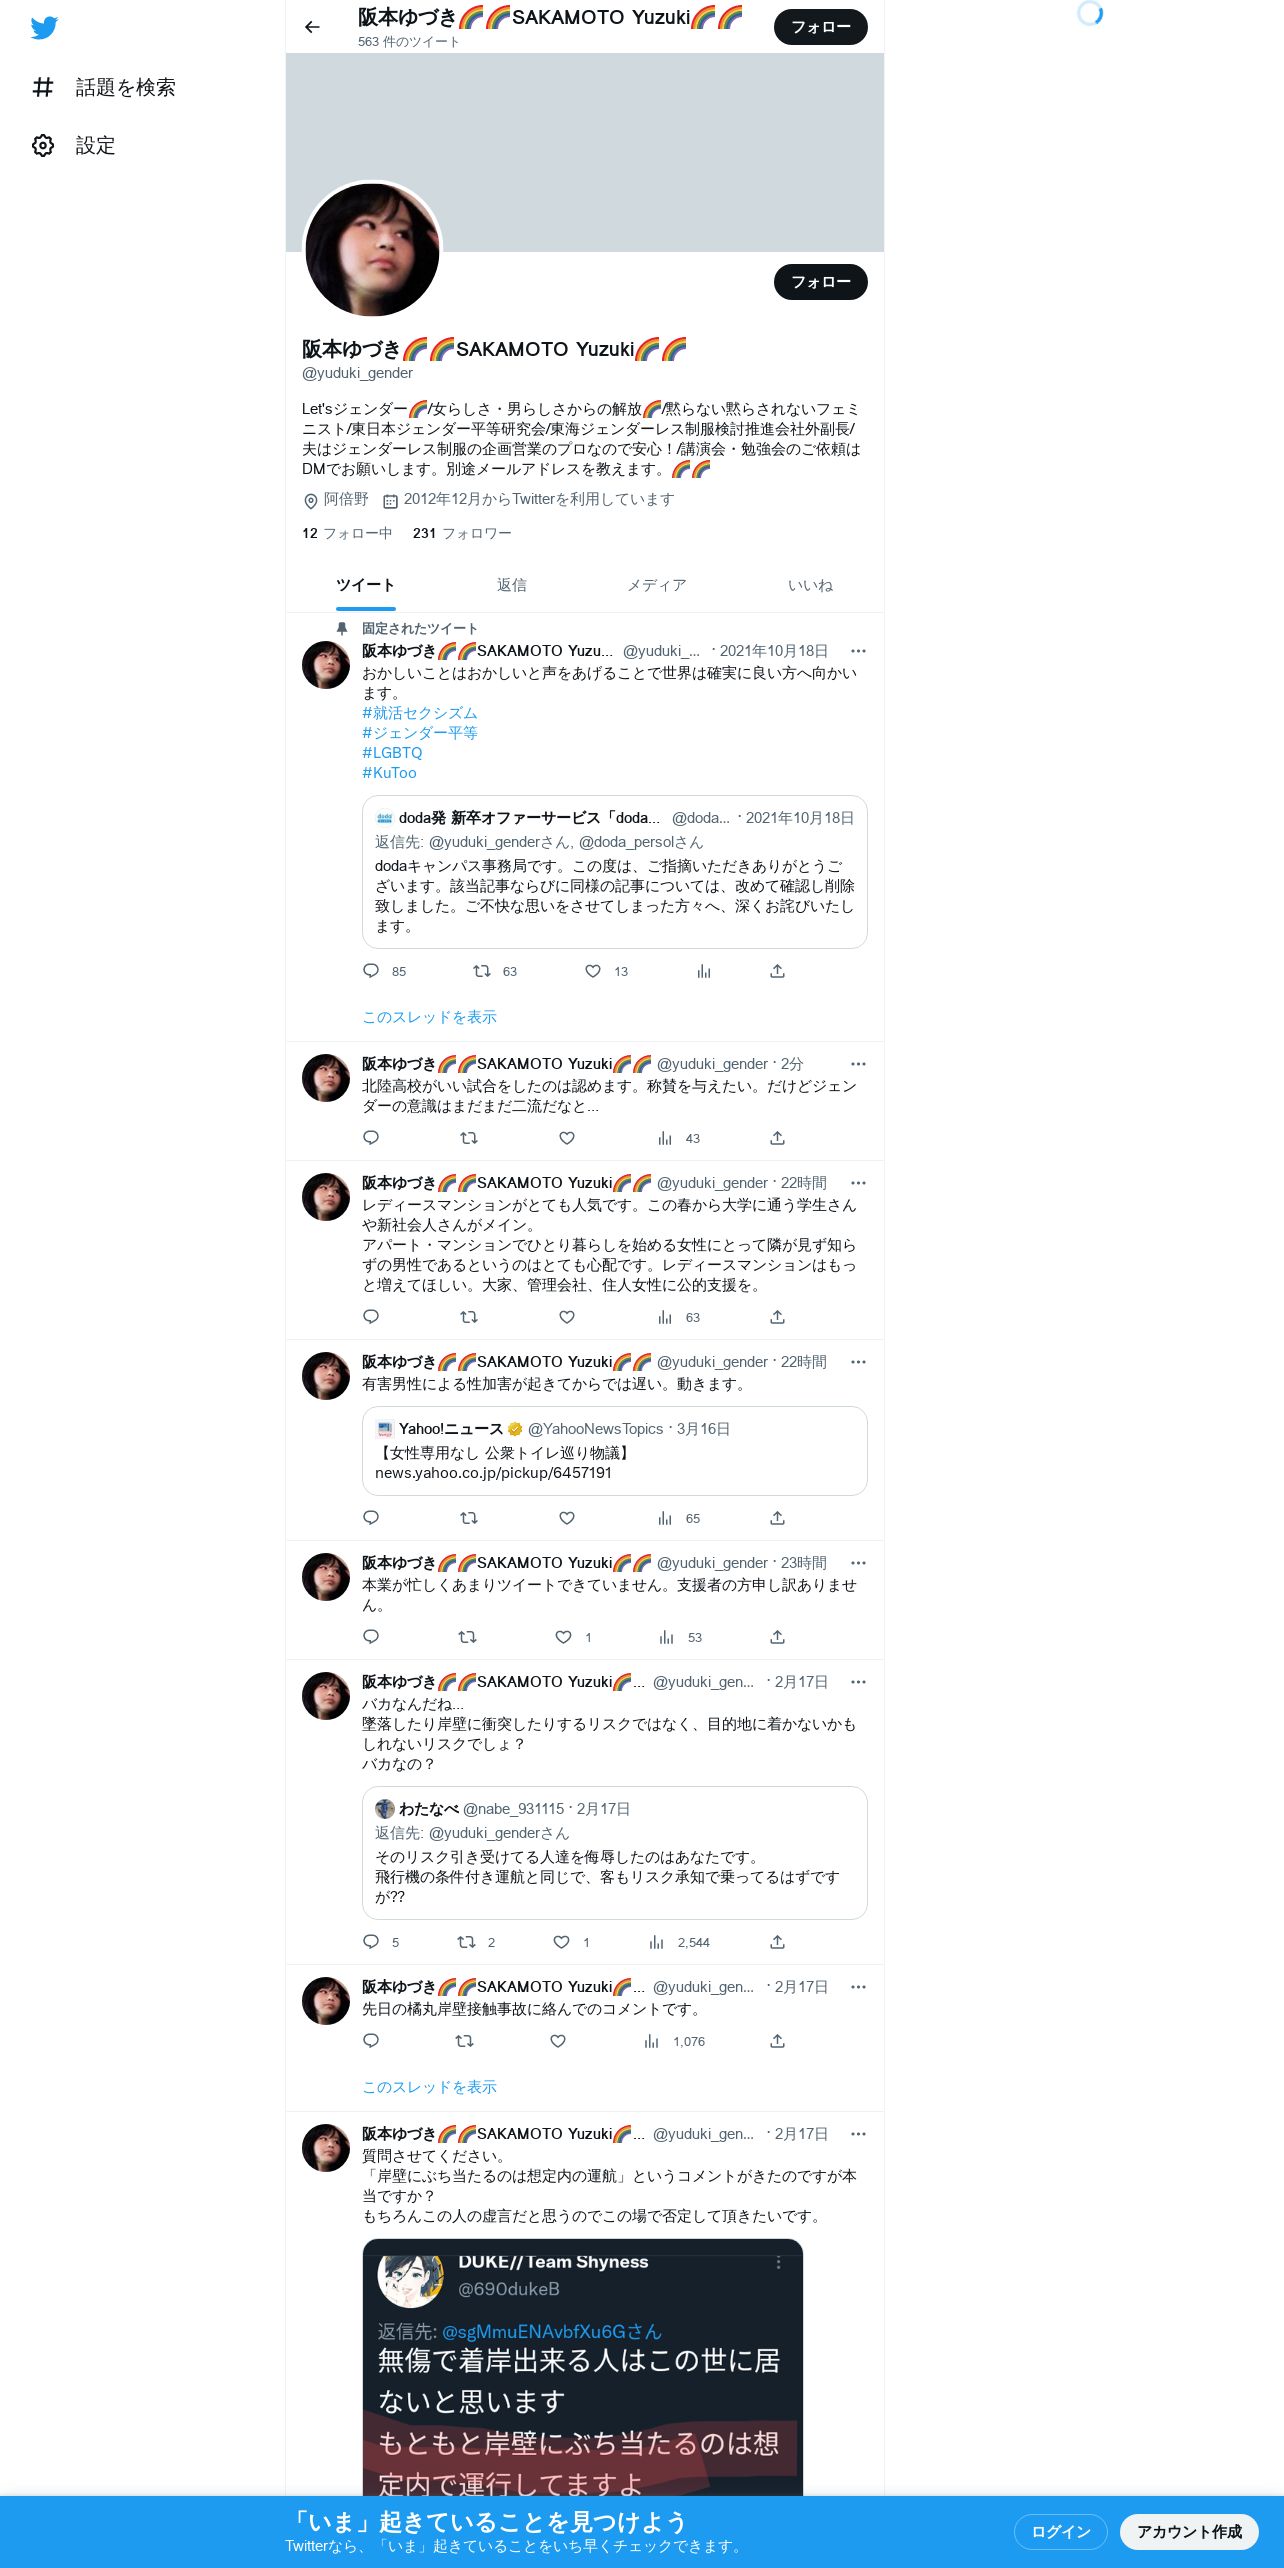The height and width of the screenshot is (2568, 1284).
Task: Like the レディースマンション tweet
Action: (567, 1317)
